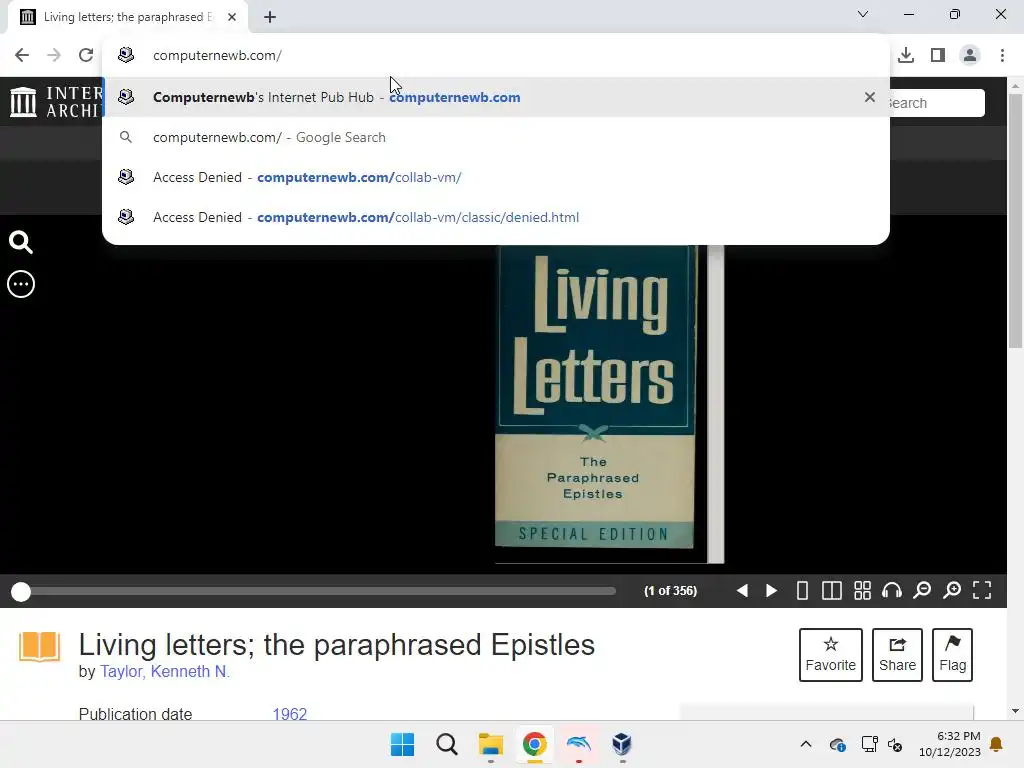Open the Chrome profile avatar

coord(970,56)
